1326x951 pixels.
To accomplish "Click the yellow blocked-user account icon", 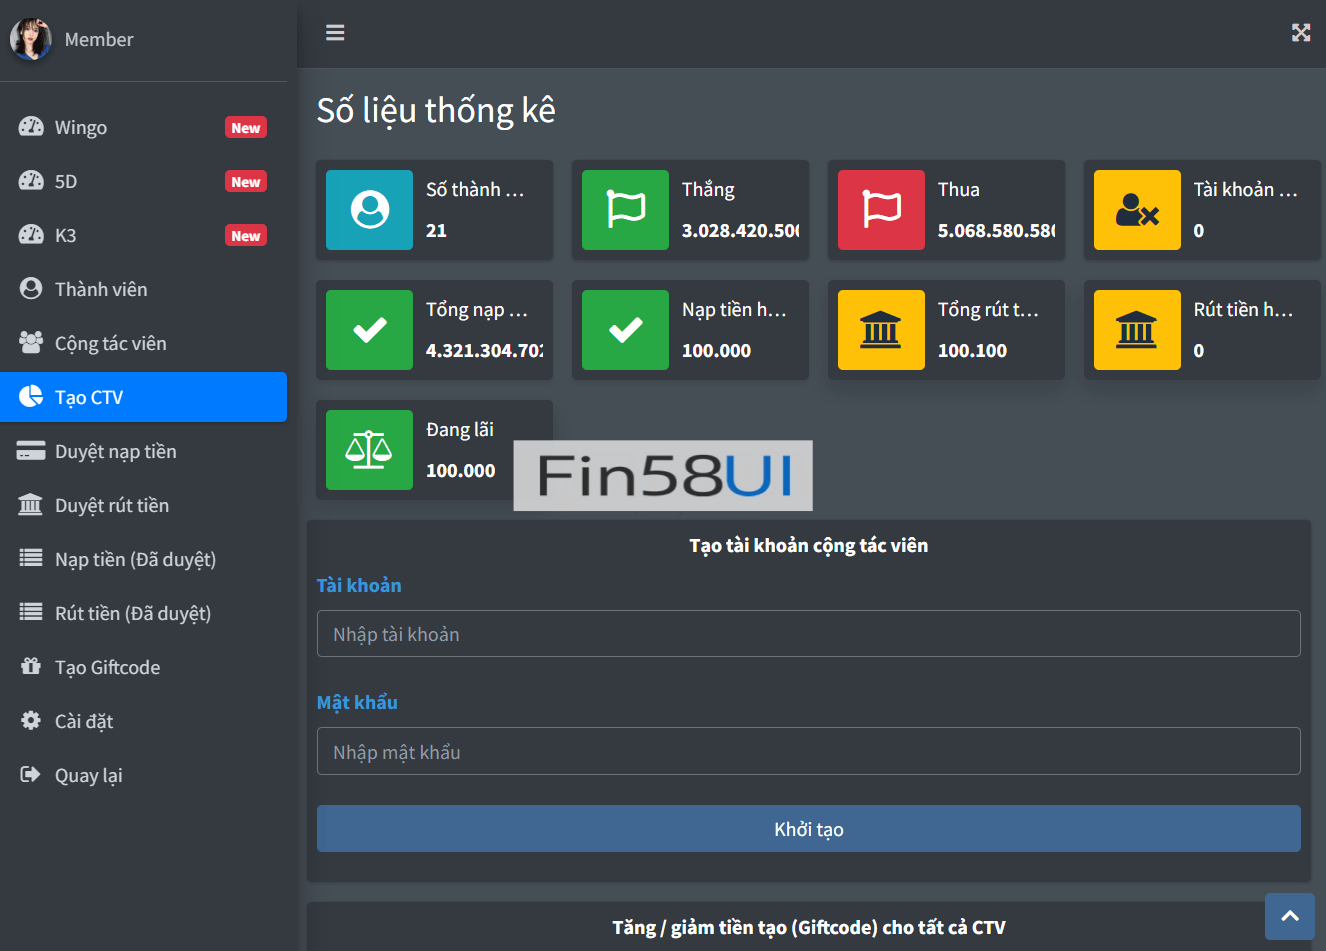I will (x=1137, y=210).
